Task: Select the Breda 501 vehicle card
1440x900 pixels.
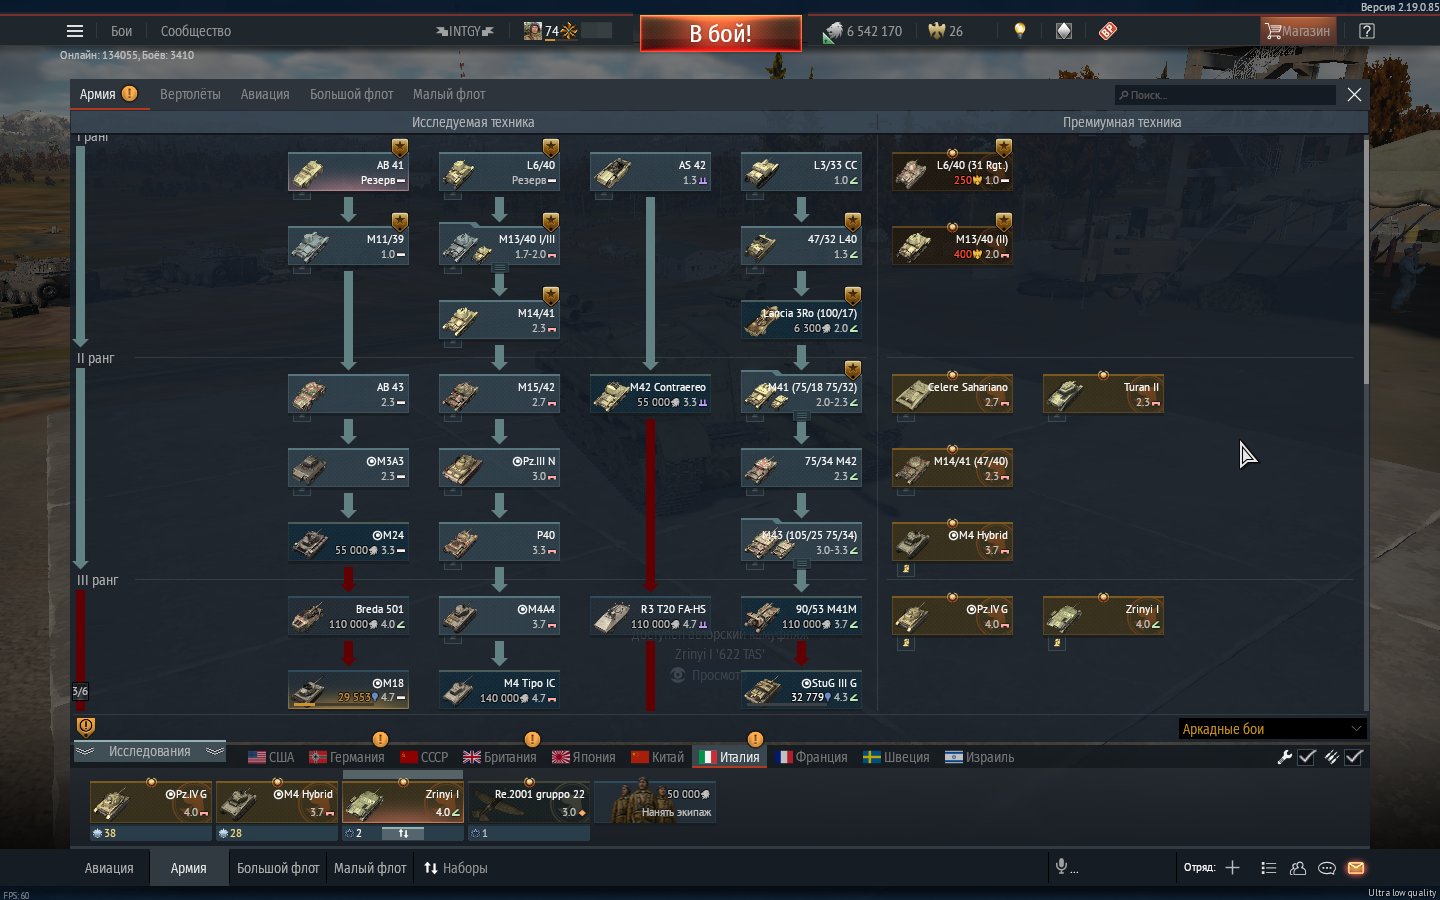Action: pyautogui.click(x=348, y=616)
